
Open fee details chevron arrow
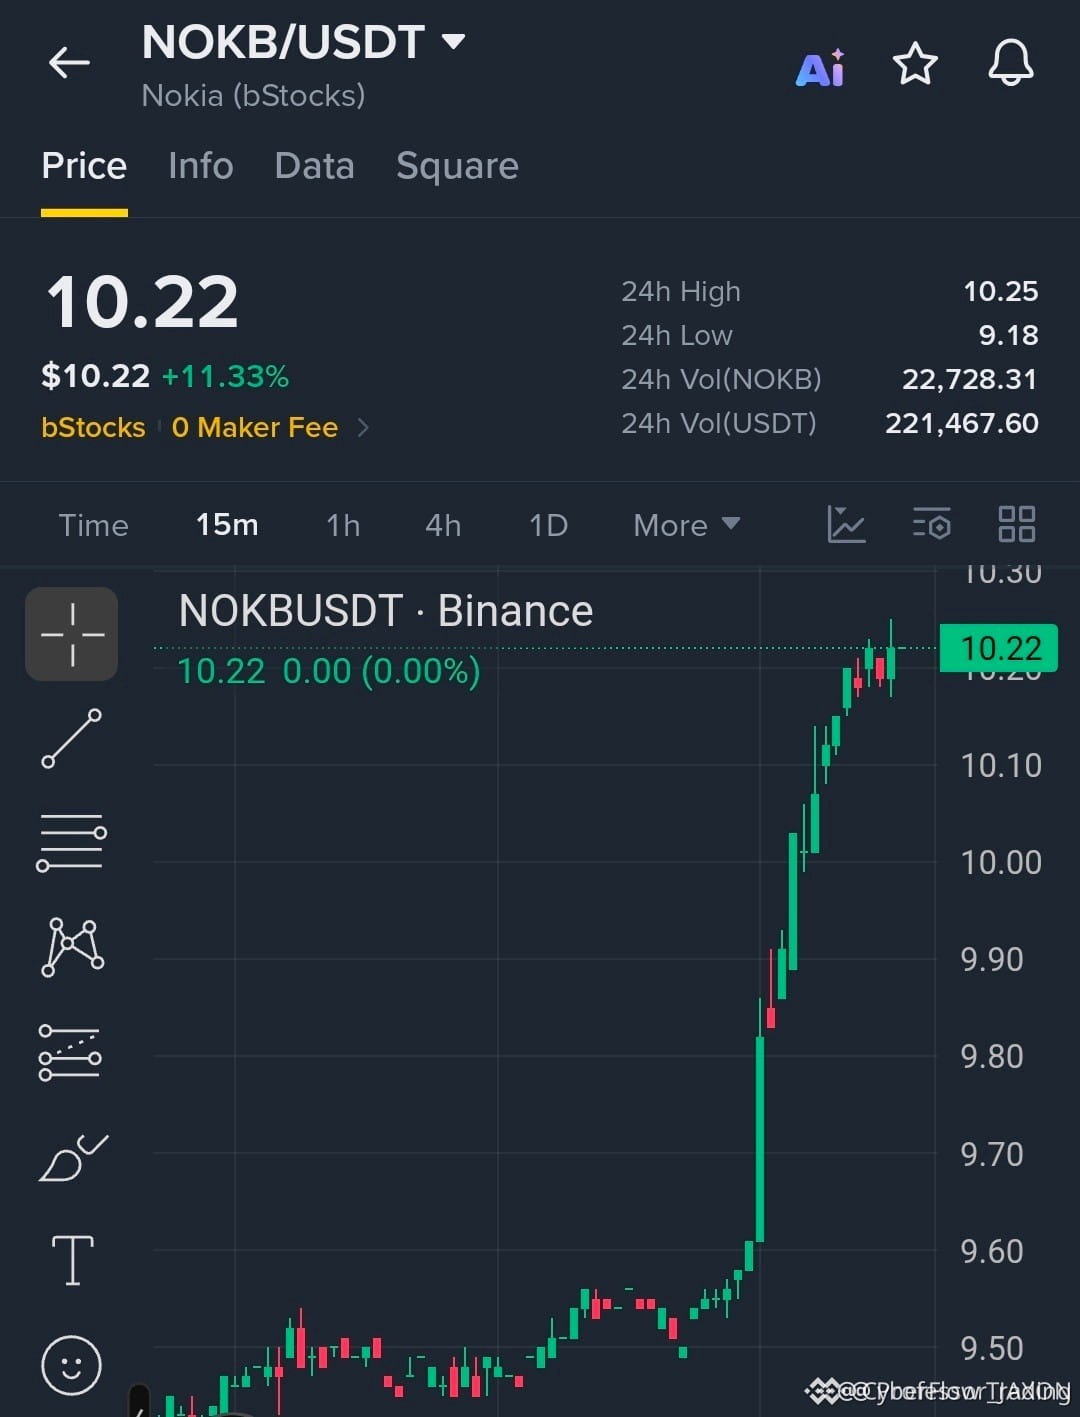point(363,428)
